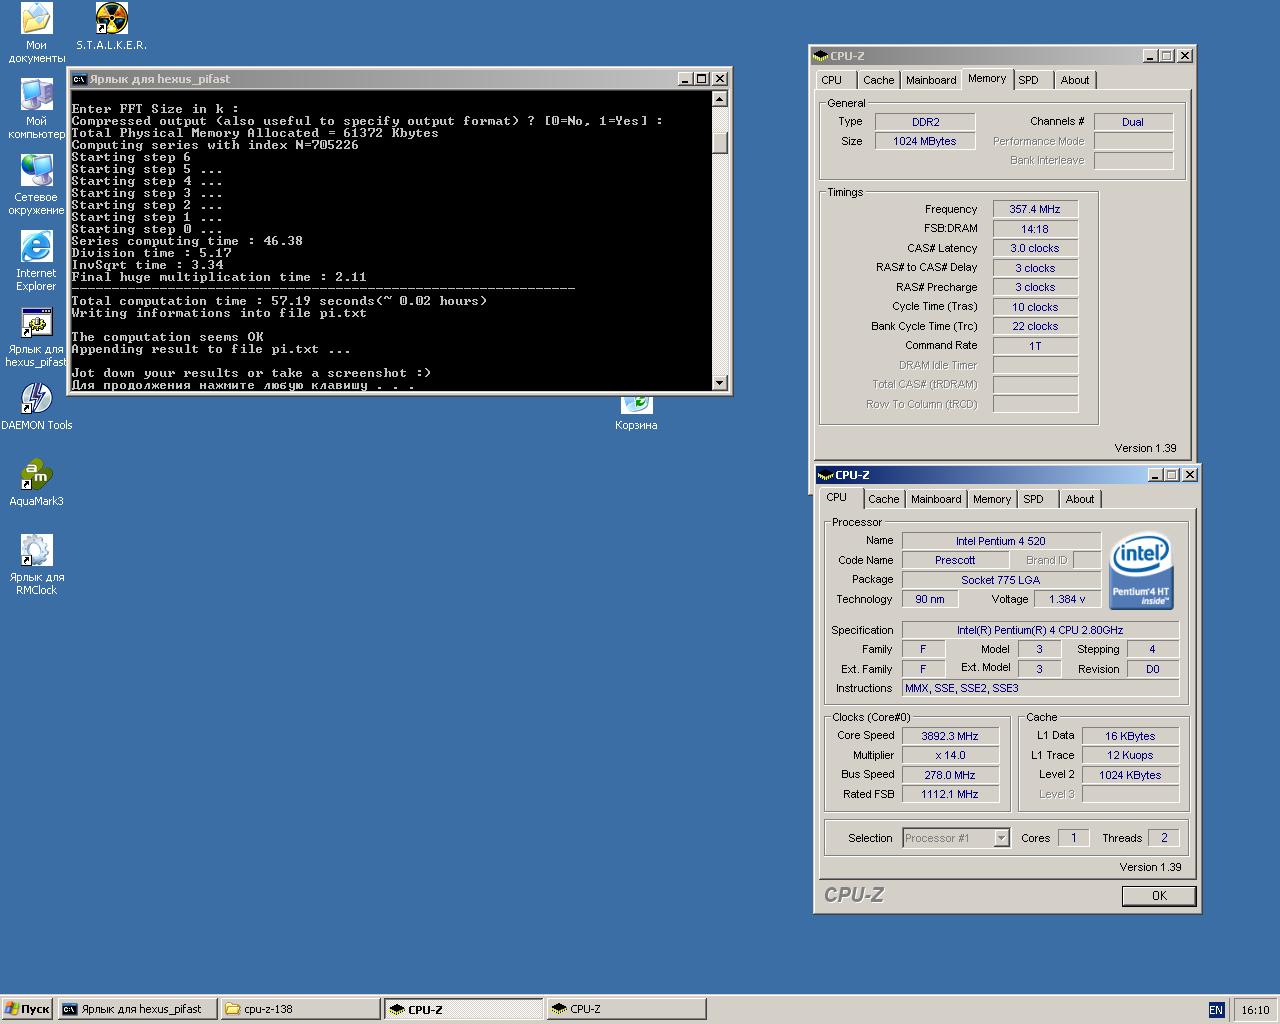Click the Frequency 357.4 MHz field
Screen dimensions: 1280x1024
click(x=1035, y=209)
